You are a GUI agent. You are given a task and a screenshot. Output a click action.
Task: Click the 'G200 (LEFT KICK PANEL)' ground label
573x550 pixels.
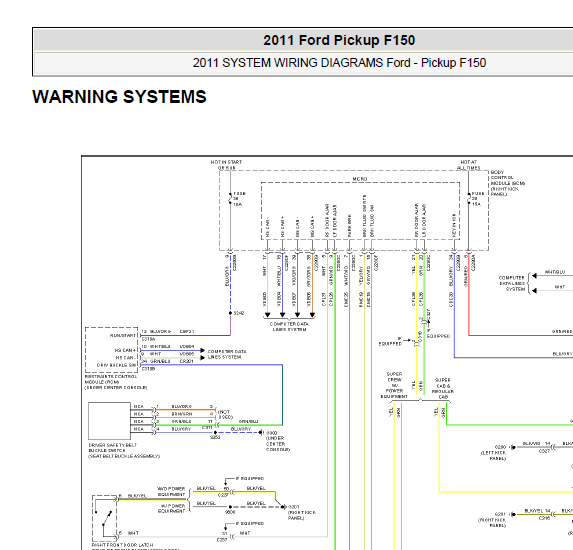(494, 452)
